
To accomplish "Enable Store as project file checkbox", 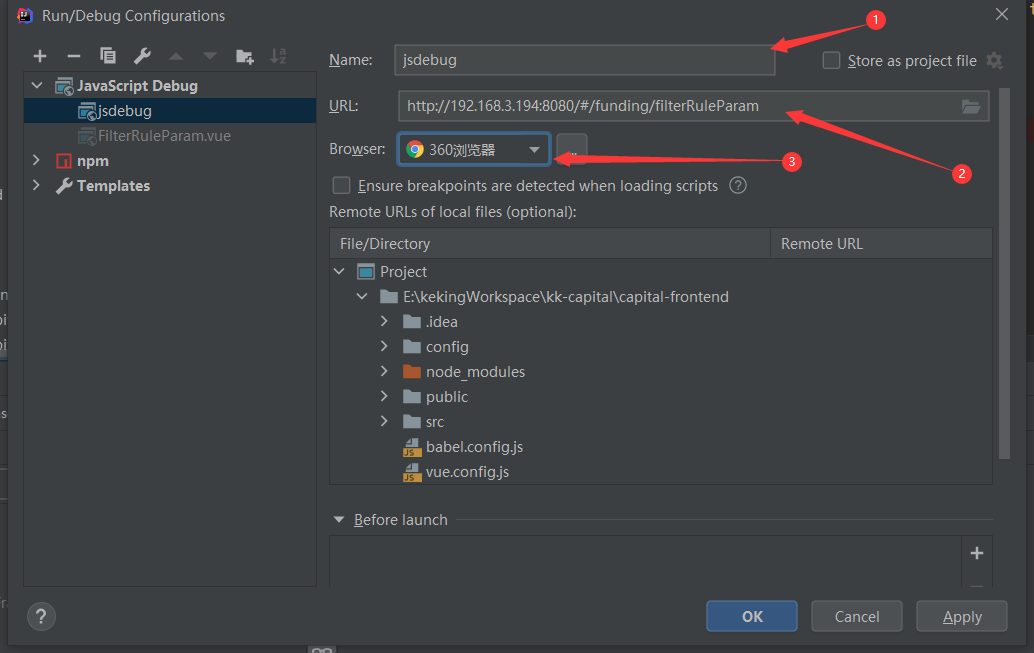I will (831, 61).
